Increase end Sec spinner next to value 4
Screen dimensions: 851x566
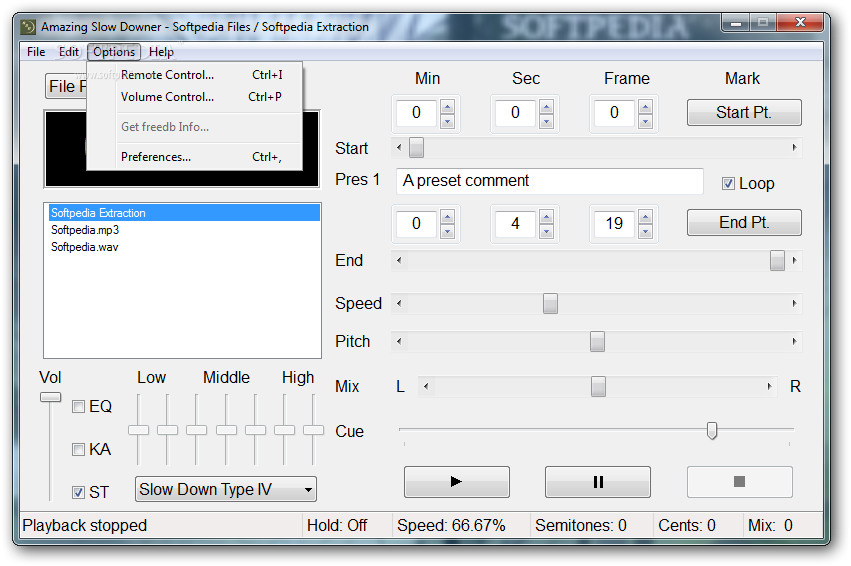click(x=547, y=217)
